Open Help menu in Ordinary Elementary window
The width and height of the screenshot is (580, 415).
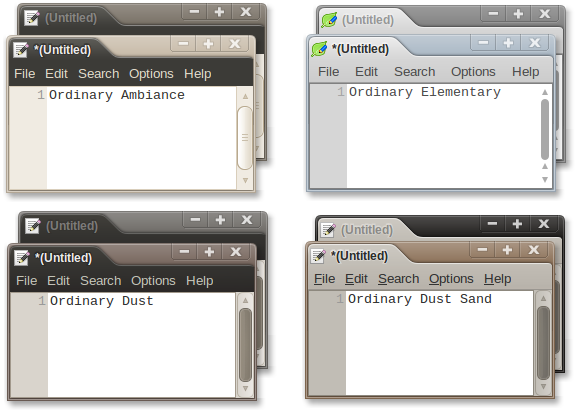(x=526, y=71)
